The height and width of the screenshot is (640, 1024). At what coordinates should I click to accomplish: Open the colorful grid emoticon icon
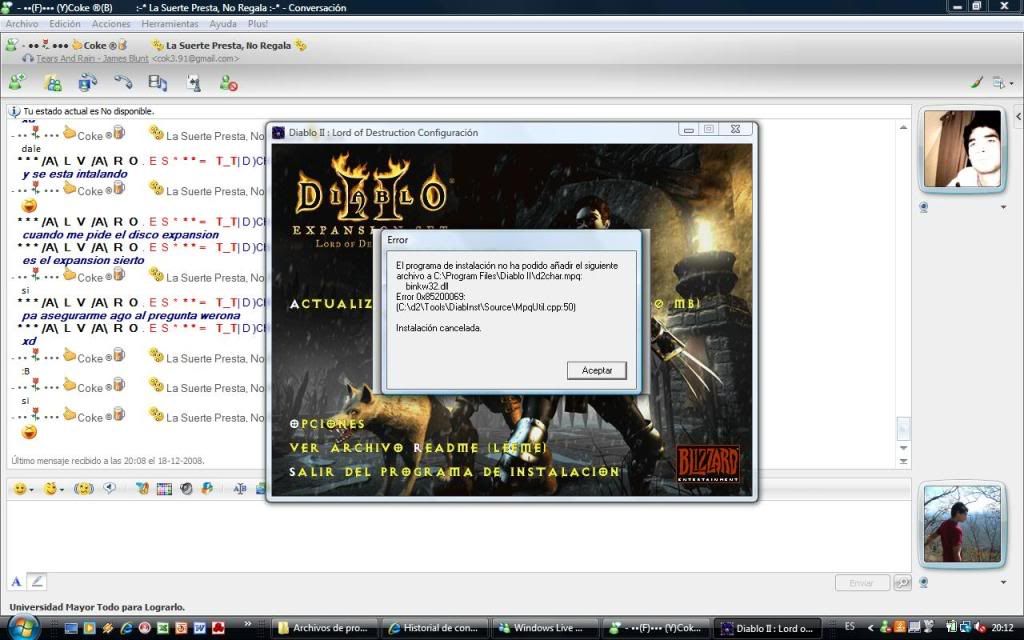(x=164, y=488)
